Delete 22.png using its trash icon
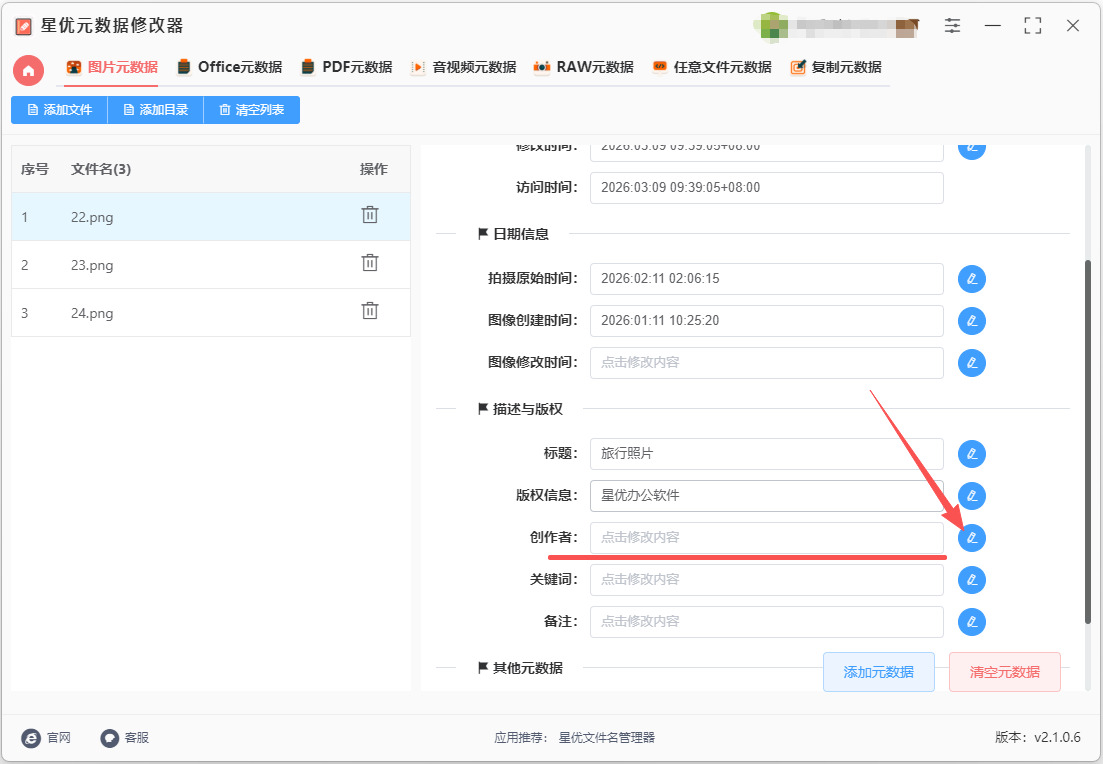Screen dimensions: 1103x764 (370, 215)
